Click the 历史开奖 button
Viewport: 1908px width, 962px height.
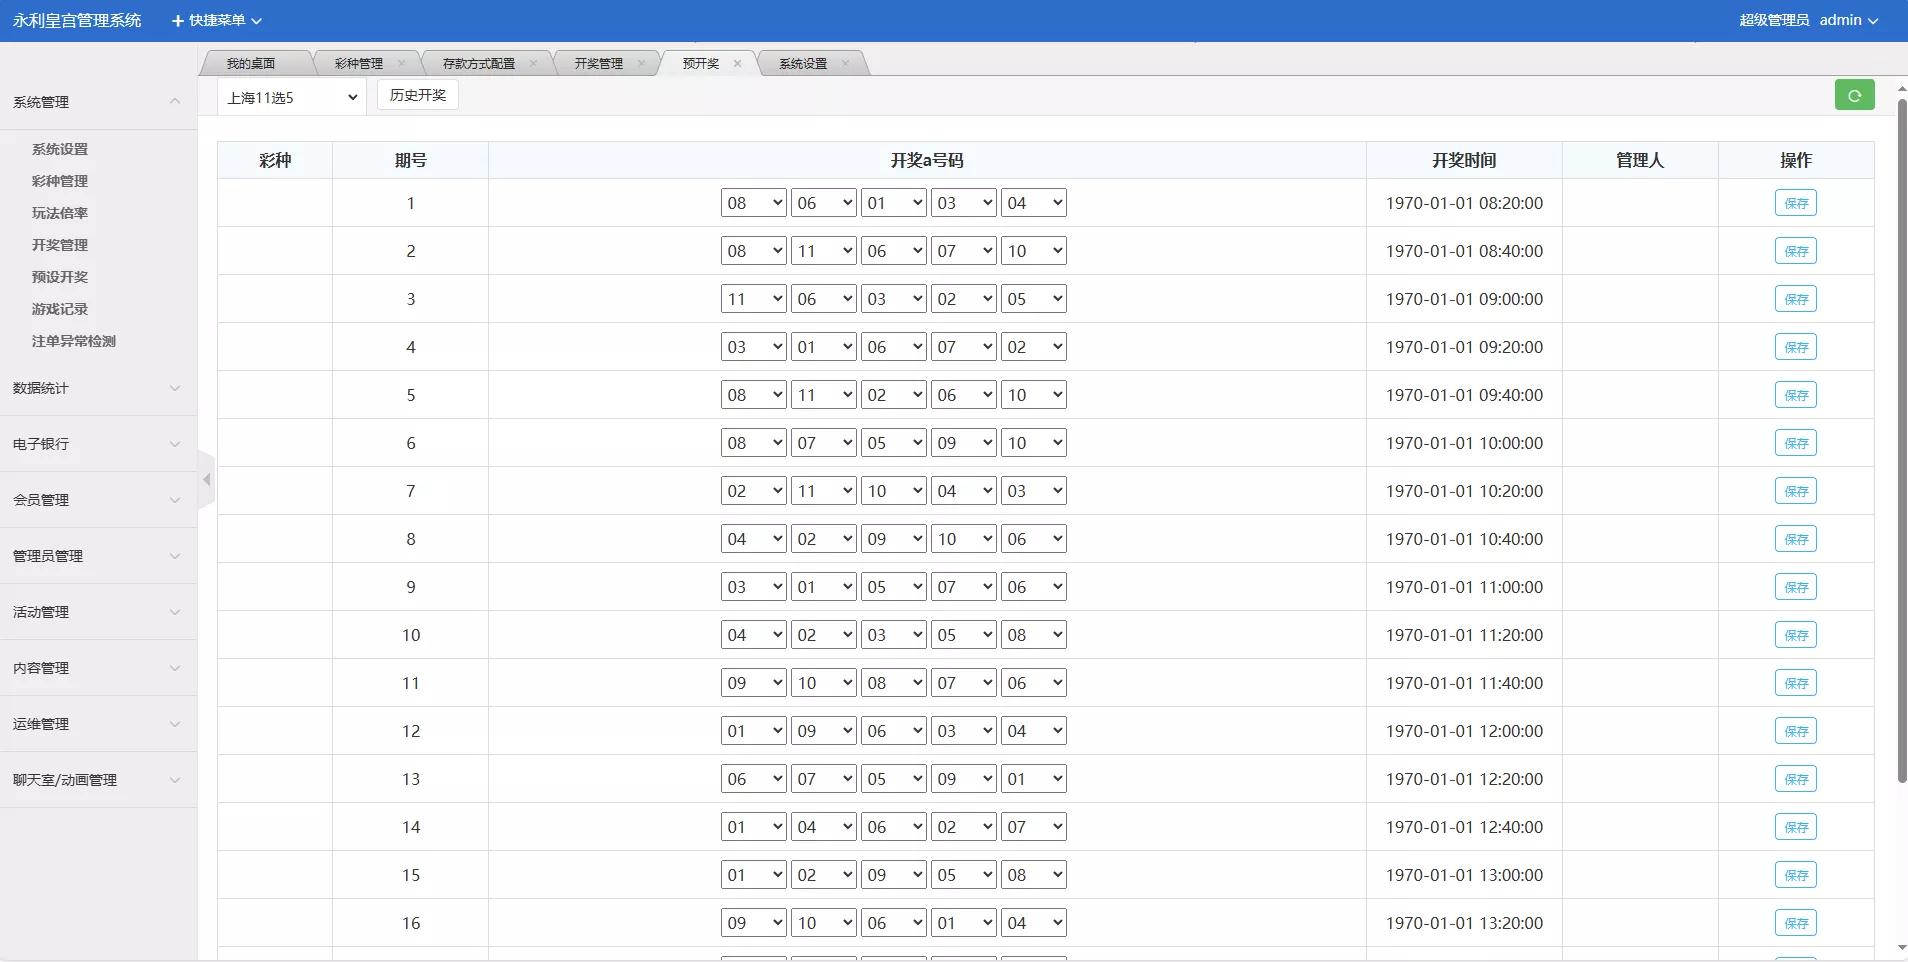[418, 95]
